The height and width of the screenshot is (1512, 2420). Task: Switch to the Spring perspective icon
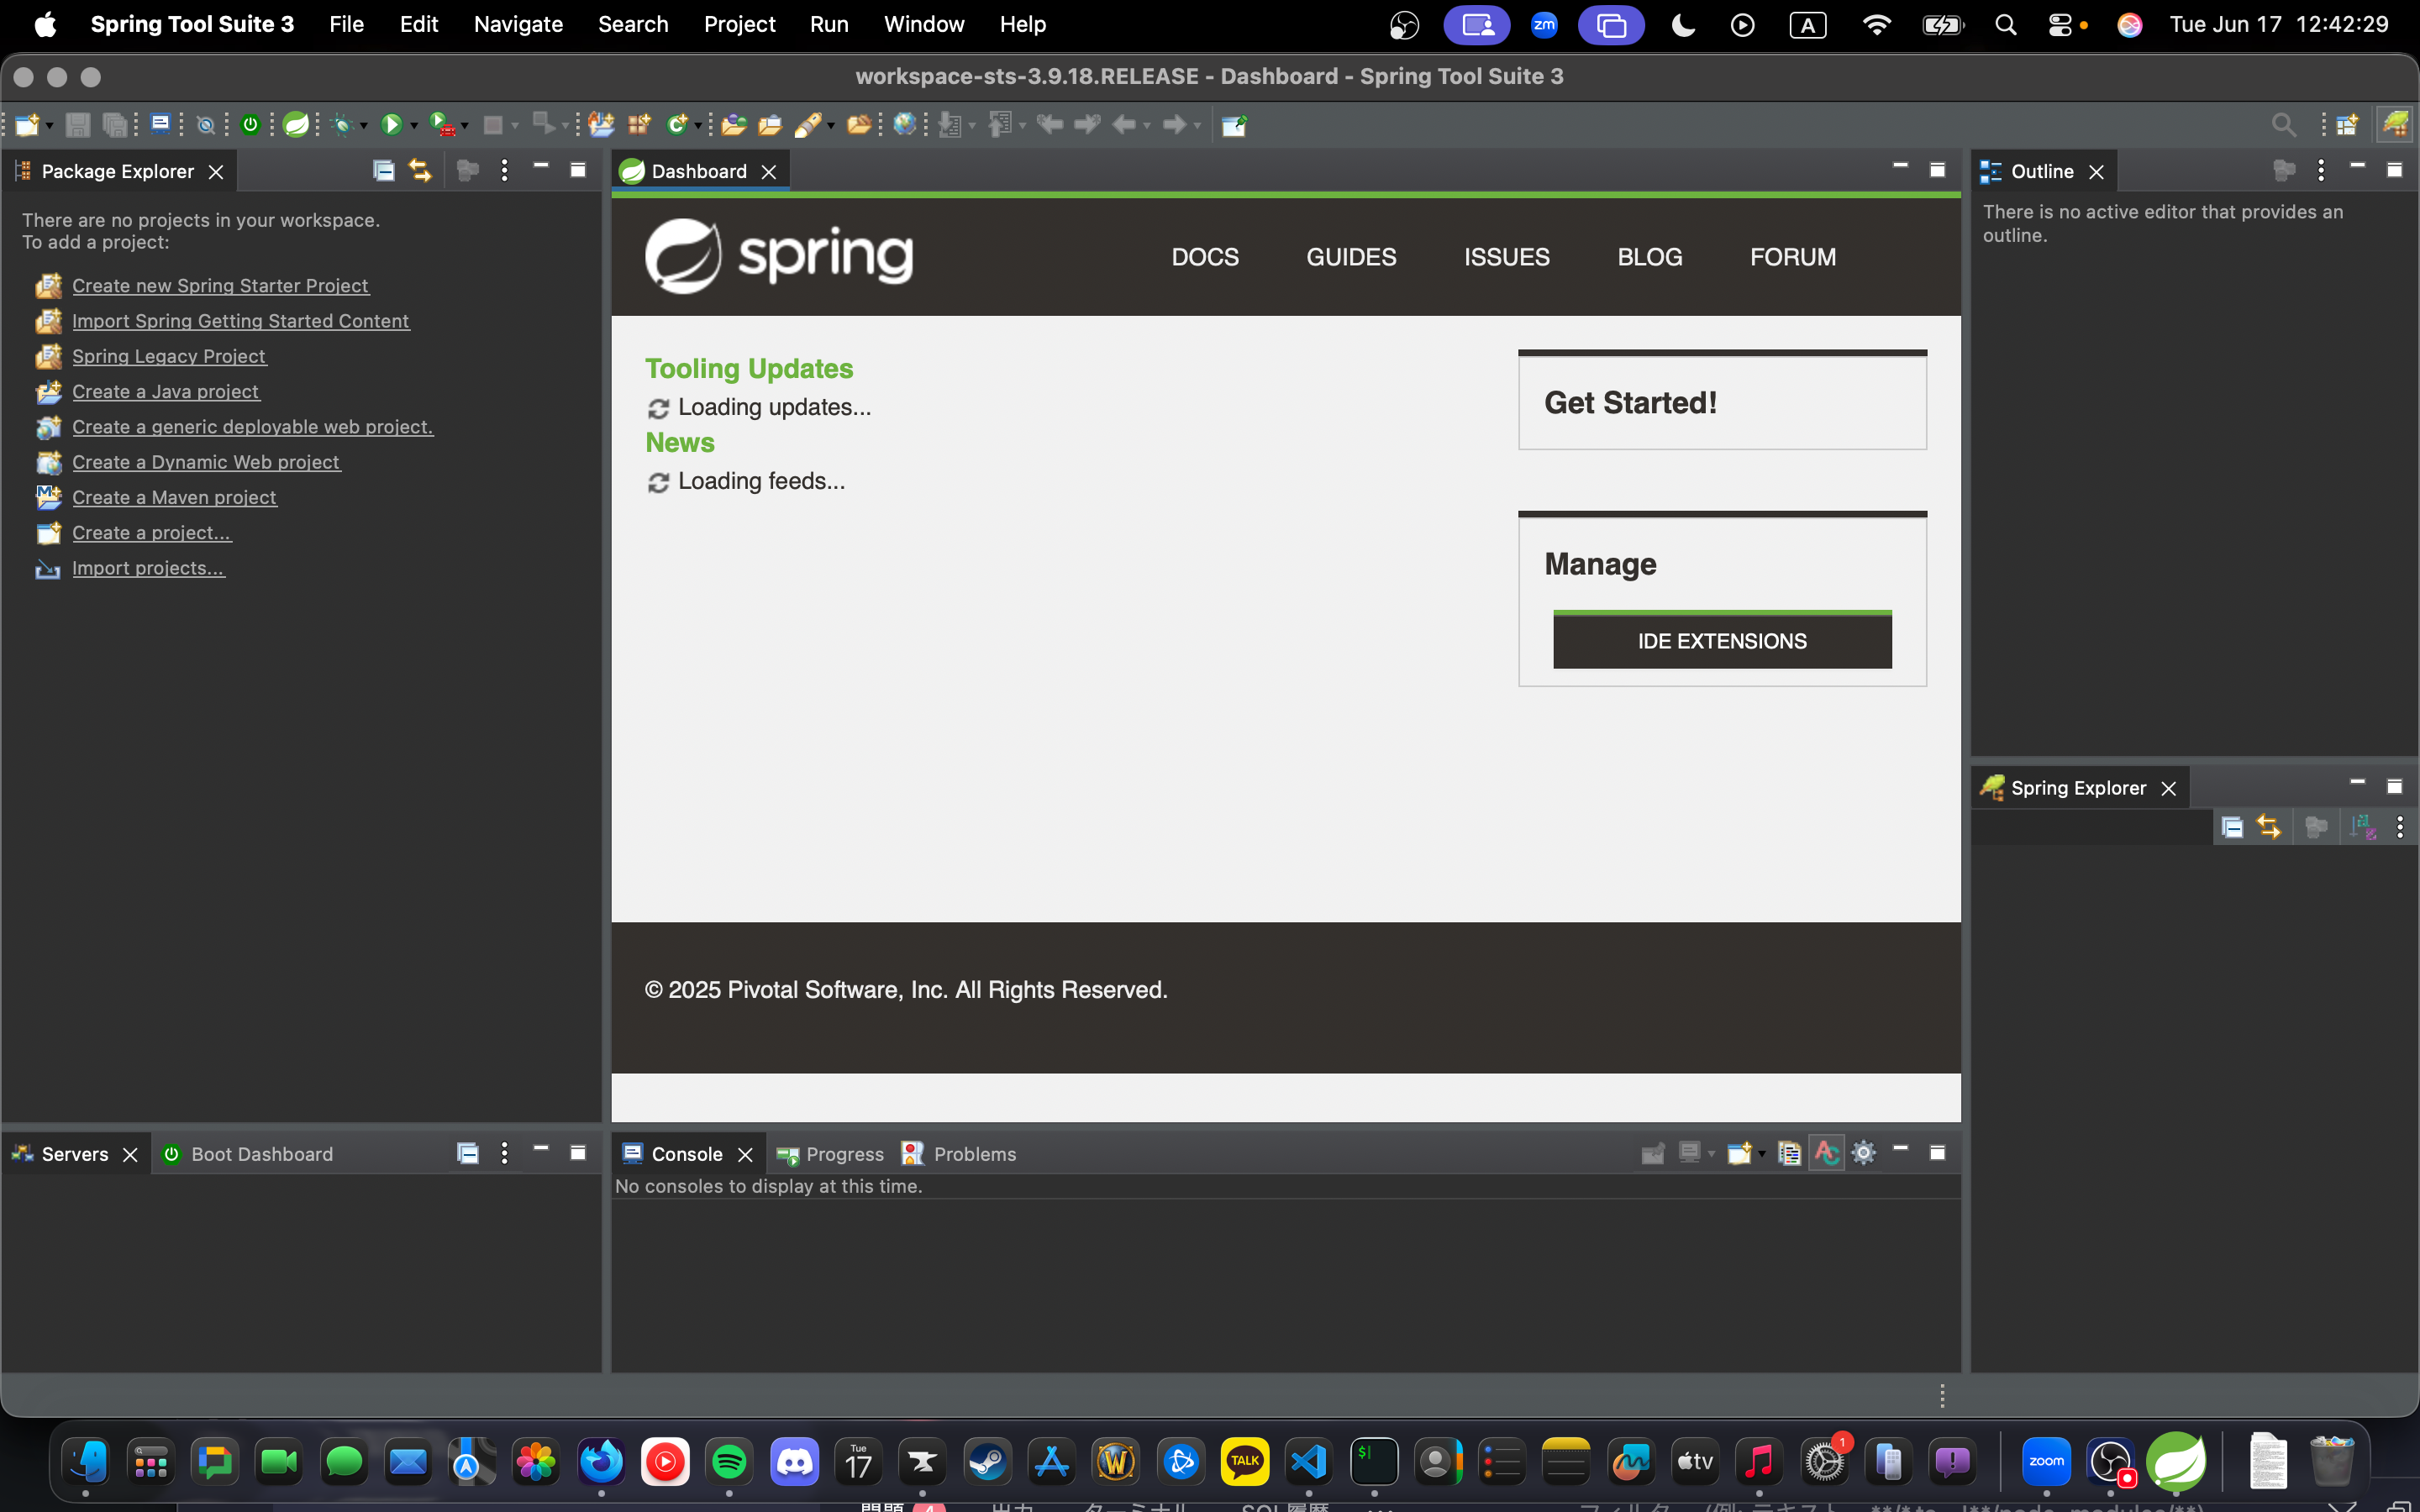[2396, 125]
